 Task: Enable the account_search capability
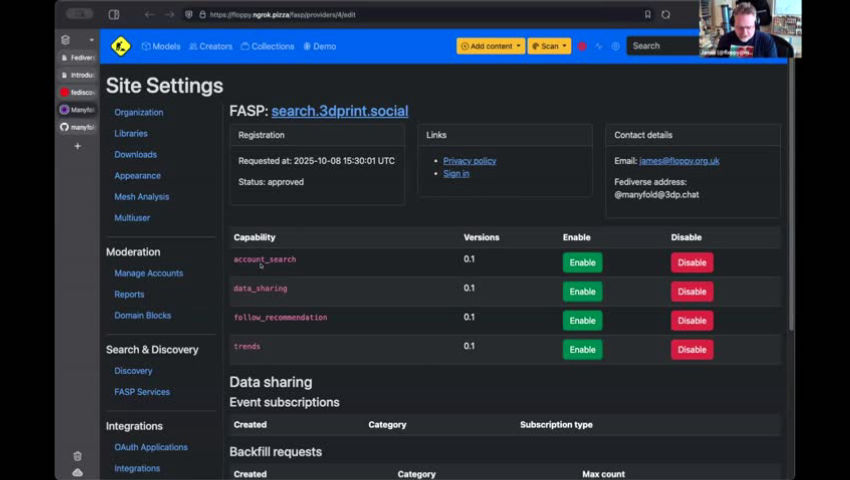click(582, 263)
